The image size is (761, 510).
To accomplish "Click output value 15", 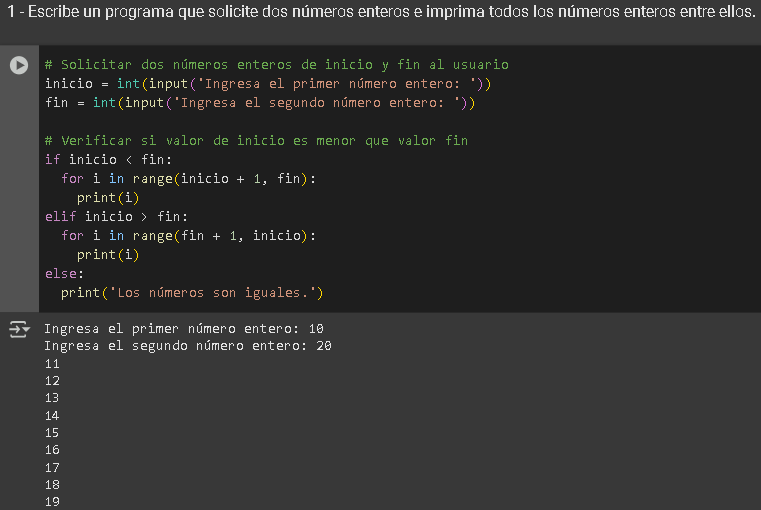I will point(52,432).
